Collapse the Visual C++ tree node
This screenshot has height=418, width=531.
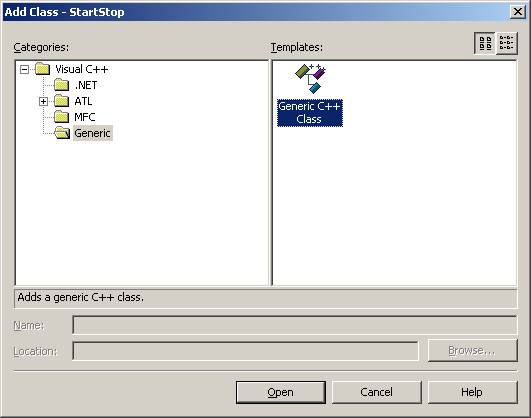(x=24, y=70)
